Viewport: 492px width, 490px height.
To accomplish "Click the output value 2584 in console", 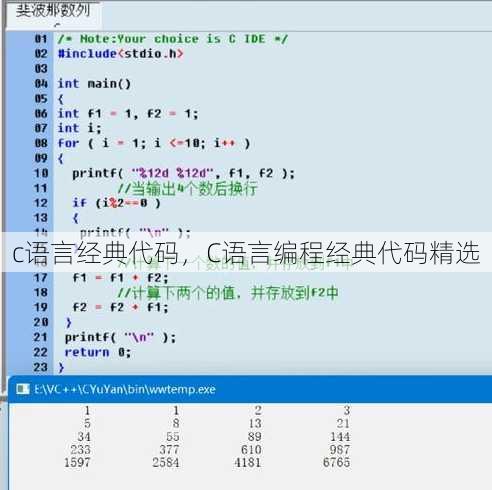I will coord(166,462).
